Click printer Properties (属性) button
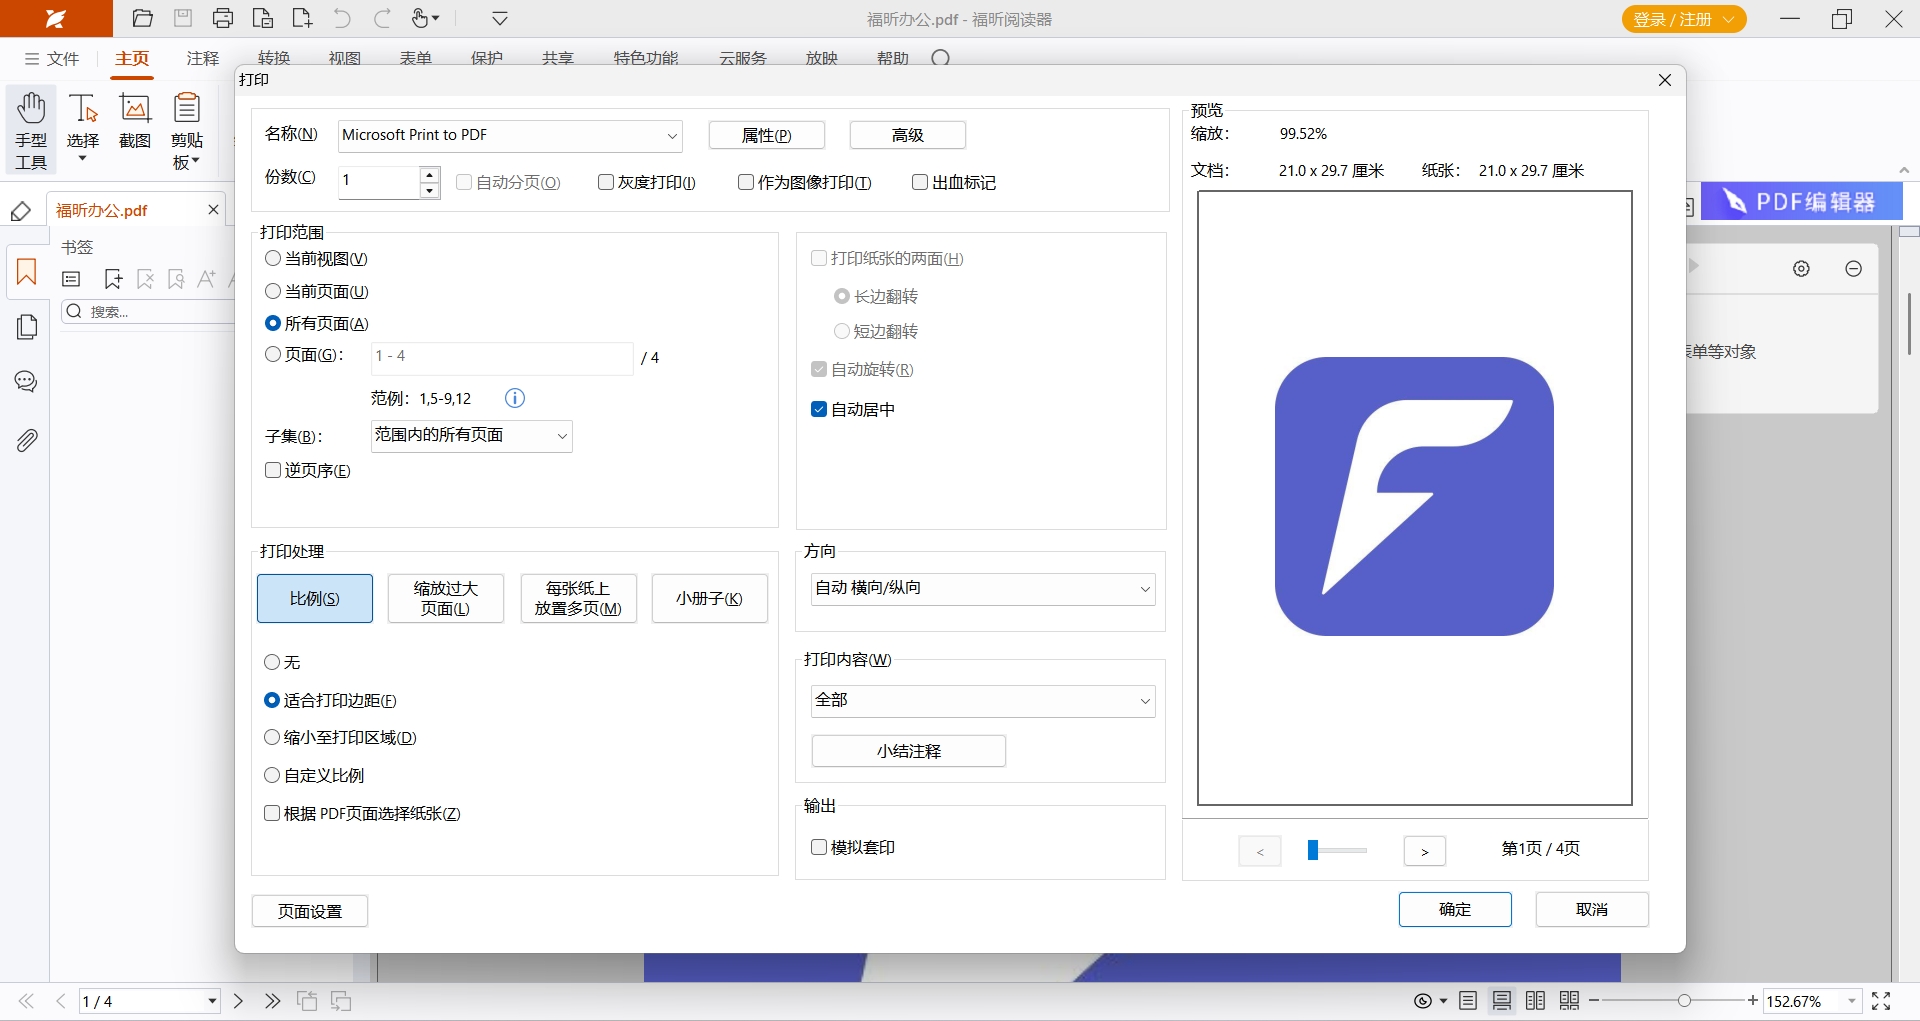This screenshot has height=1021, width=1920. click(767, 135)
